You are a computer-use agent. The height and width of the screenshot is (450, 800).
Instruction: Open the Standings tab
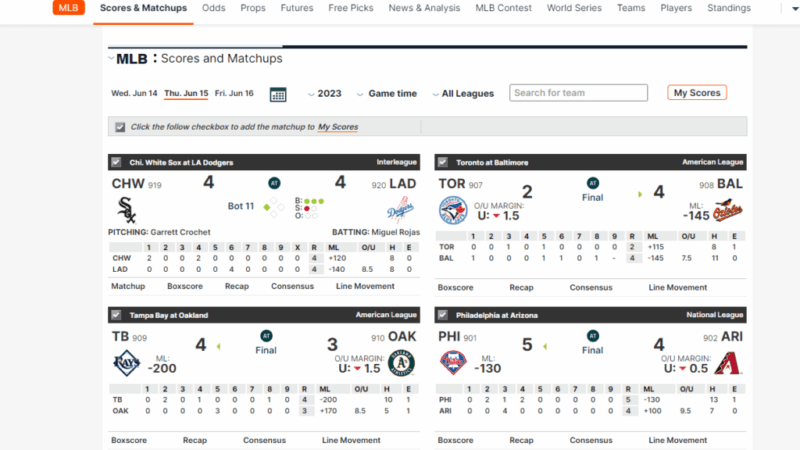[729, 8]
